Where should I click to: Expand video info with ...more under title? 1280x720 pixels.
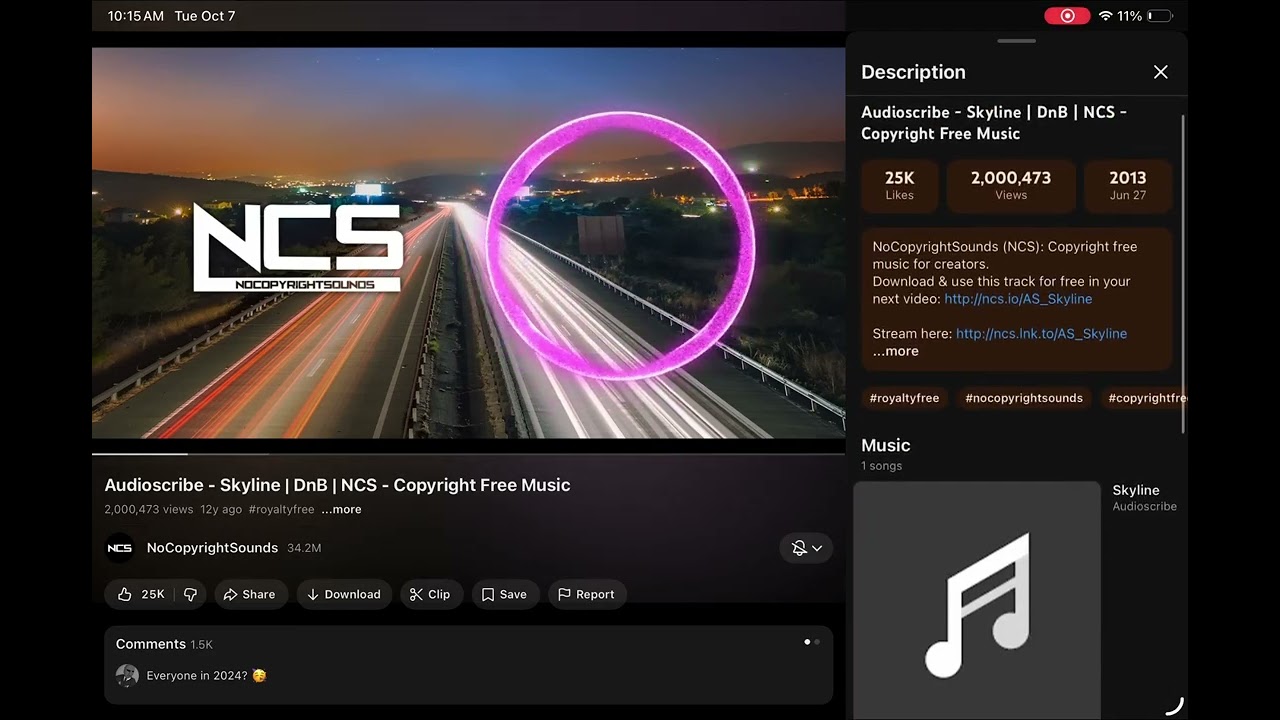point(341,510)
